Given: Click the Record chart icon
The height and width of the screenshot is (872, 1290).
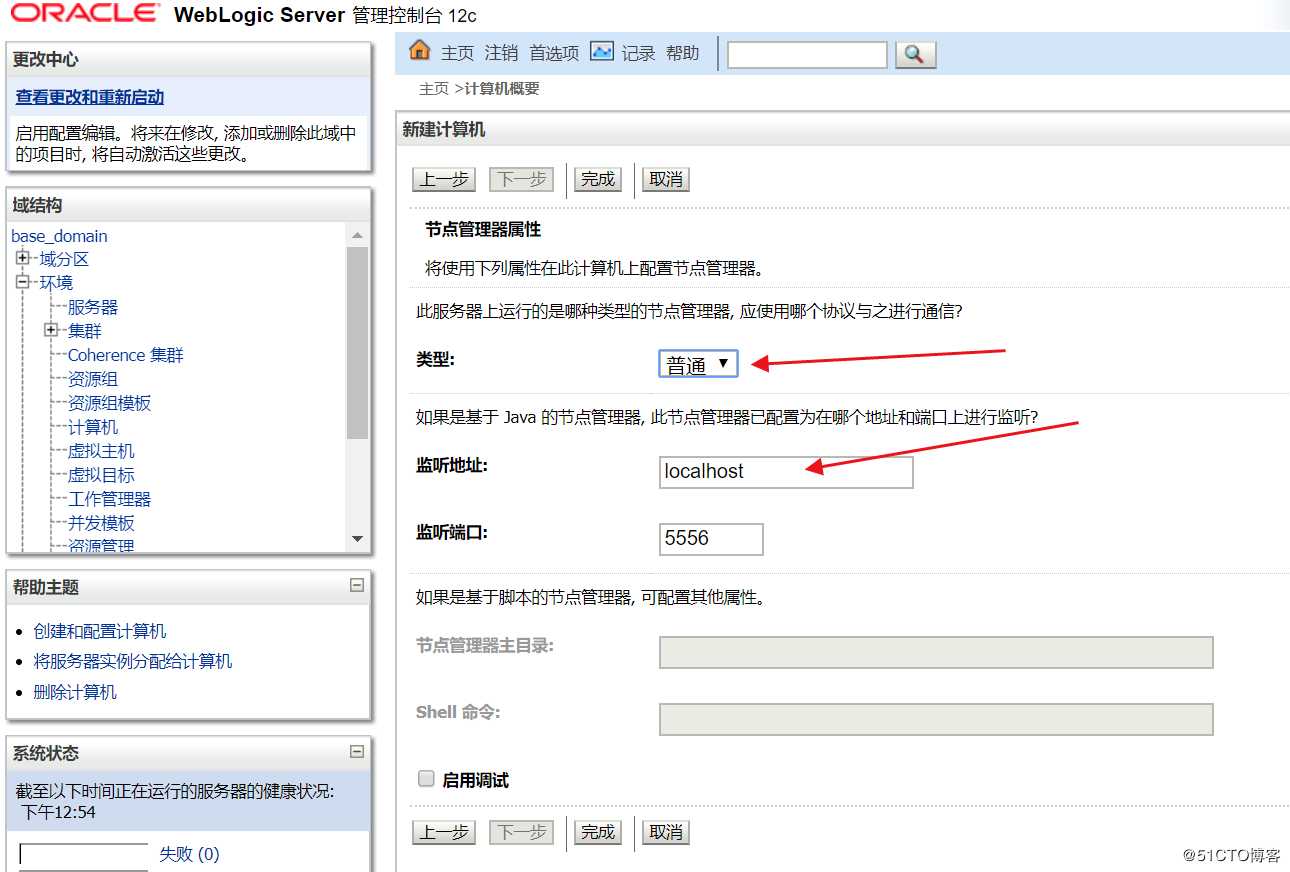Looking at the screenshot, I should click(x=601, y=51).
